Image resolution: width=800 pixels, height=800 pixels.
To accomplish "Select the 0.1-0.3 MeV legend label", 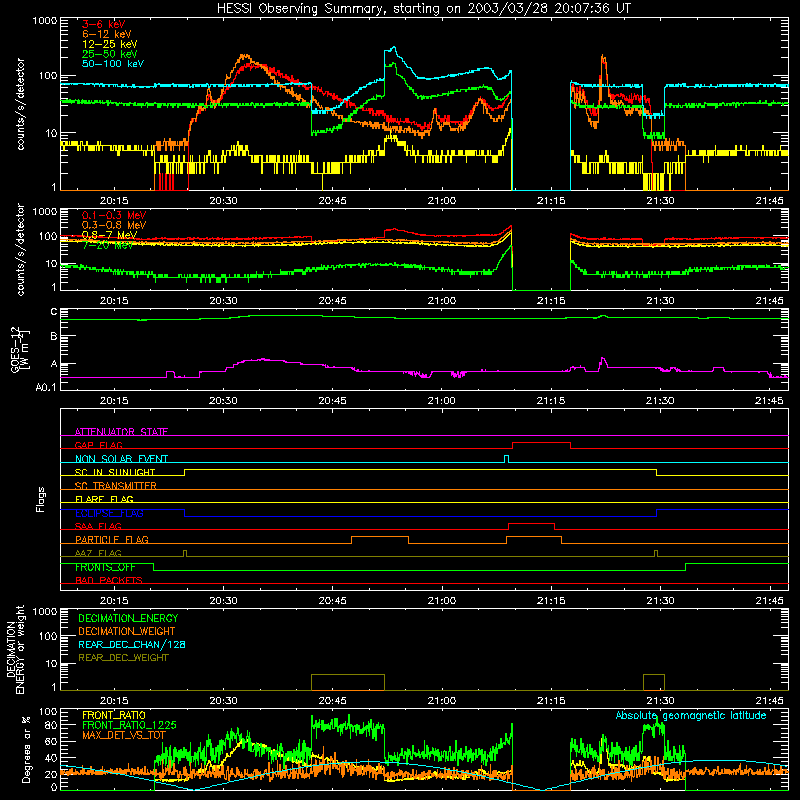I will tap(114, 215).
